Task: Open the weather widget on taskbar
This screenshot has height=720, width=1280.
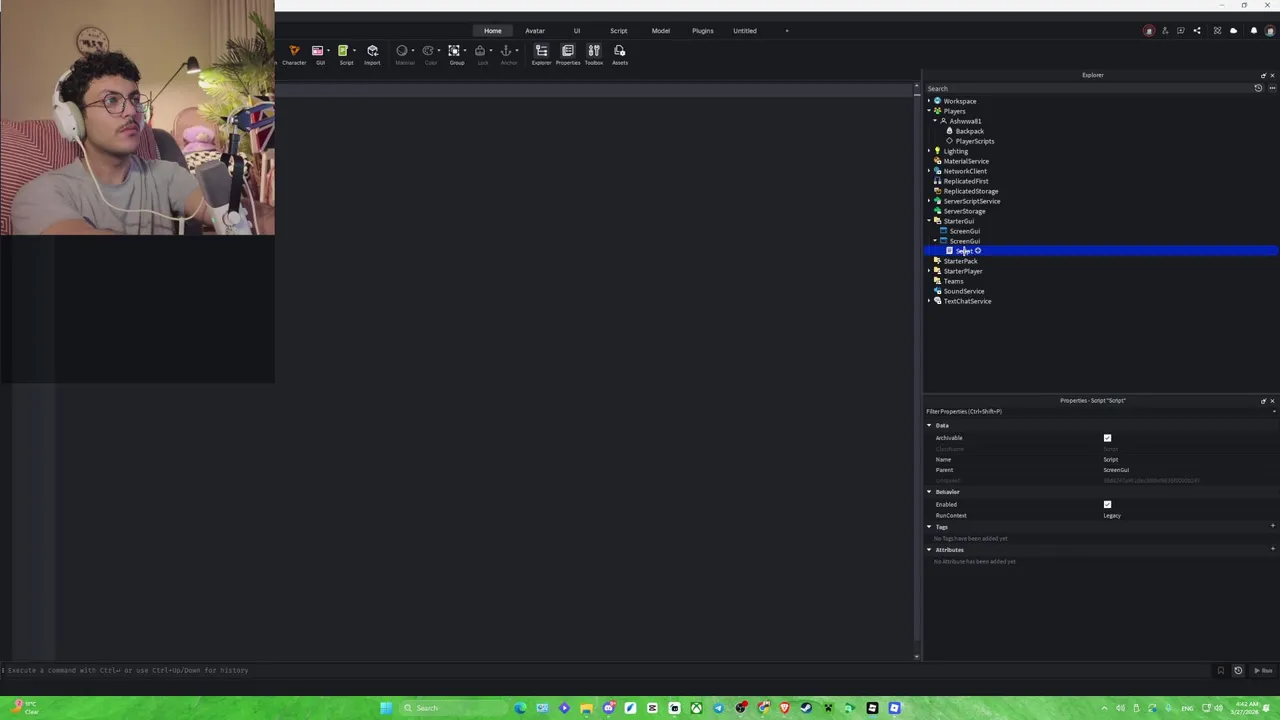Action: [x=27, y=708]
